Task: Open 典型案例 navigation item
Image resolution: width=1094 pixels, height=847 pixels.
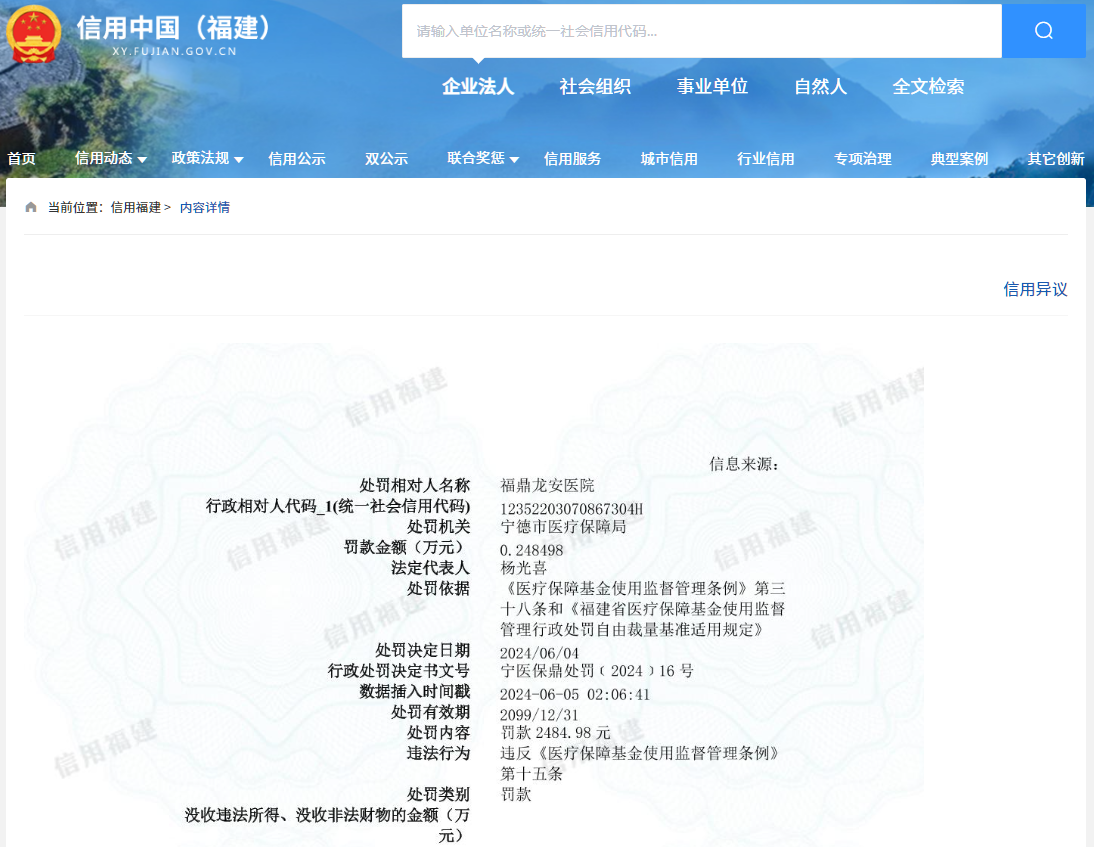Action: click(959, 159)
